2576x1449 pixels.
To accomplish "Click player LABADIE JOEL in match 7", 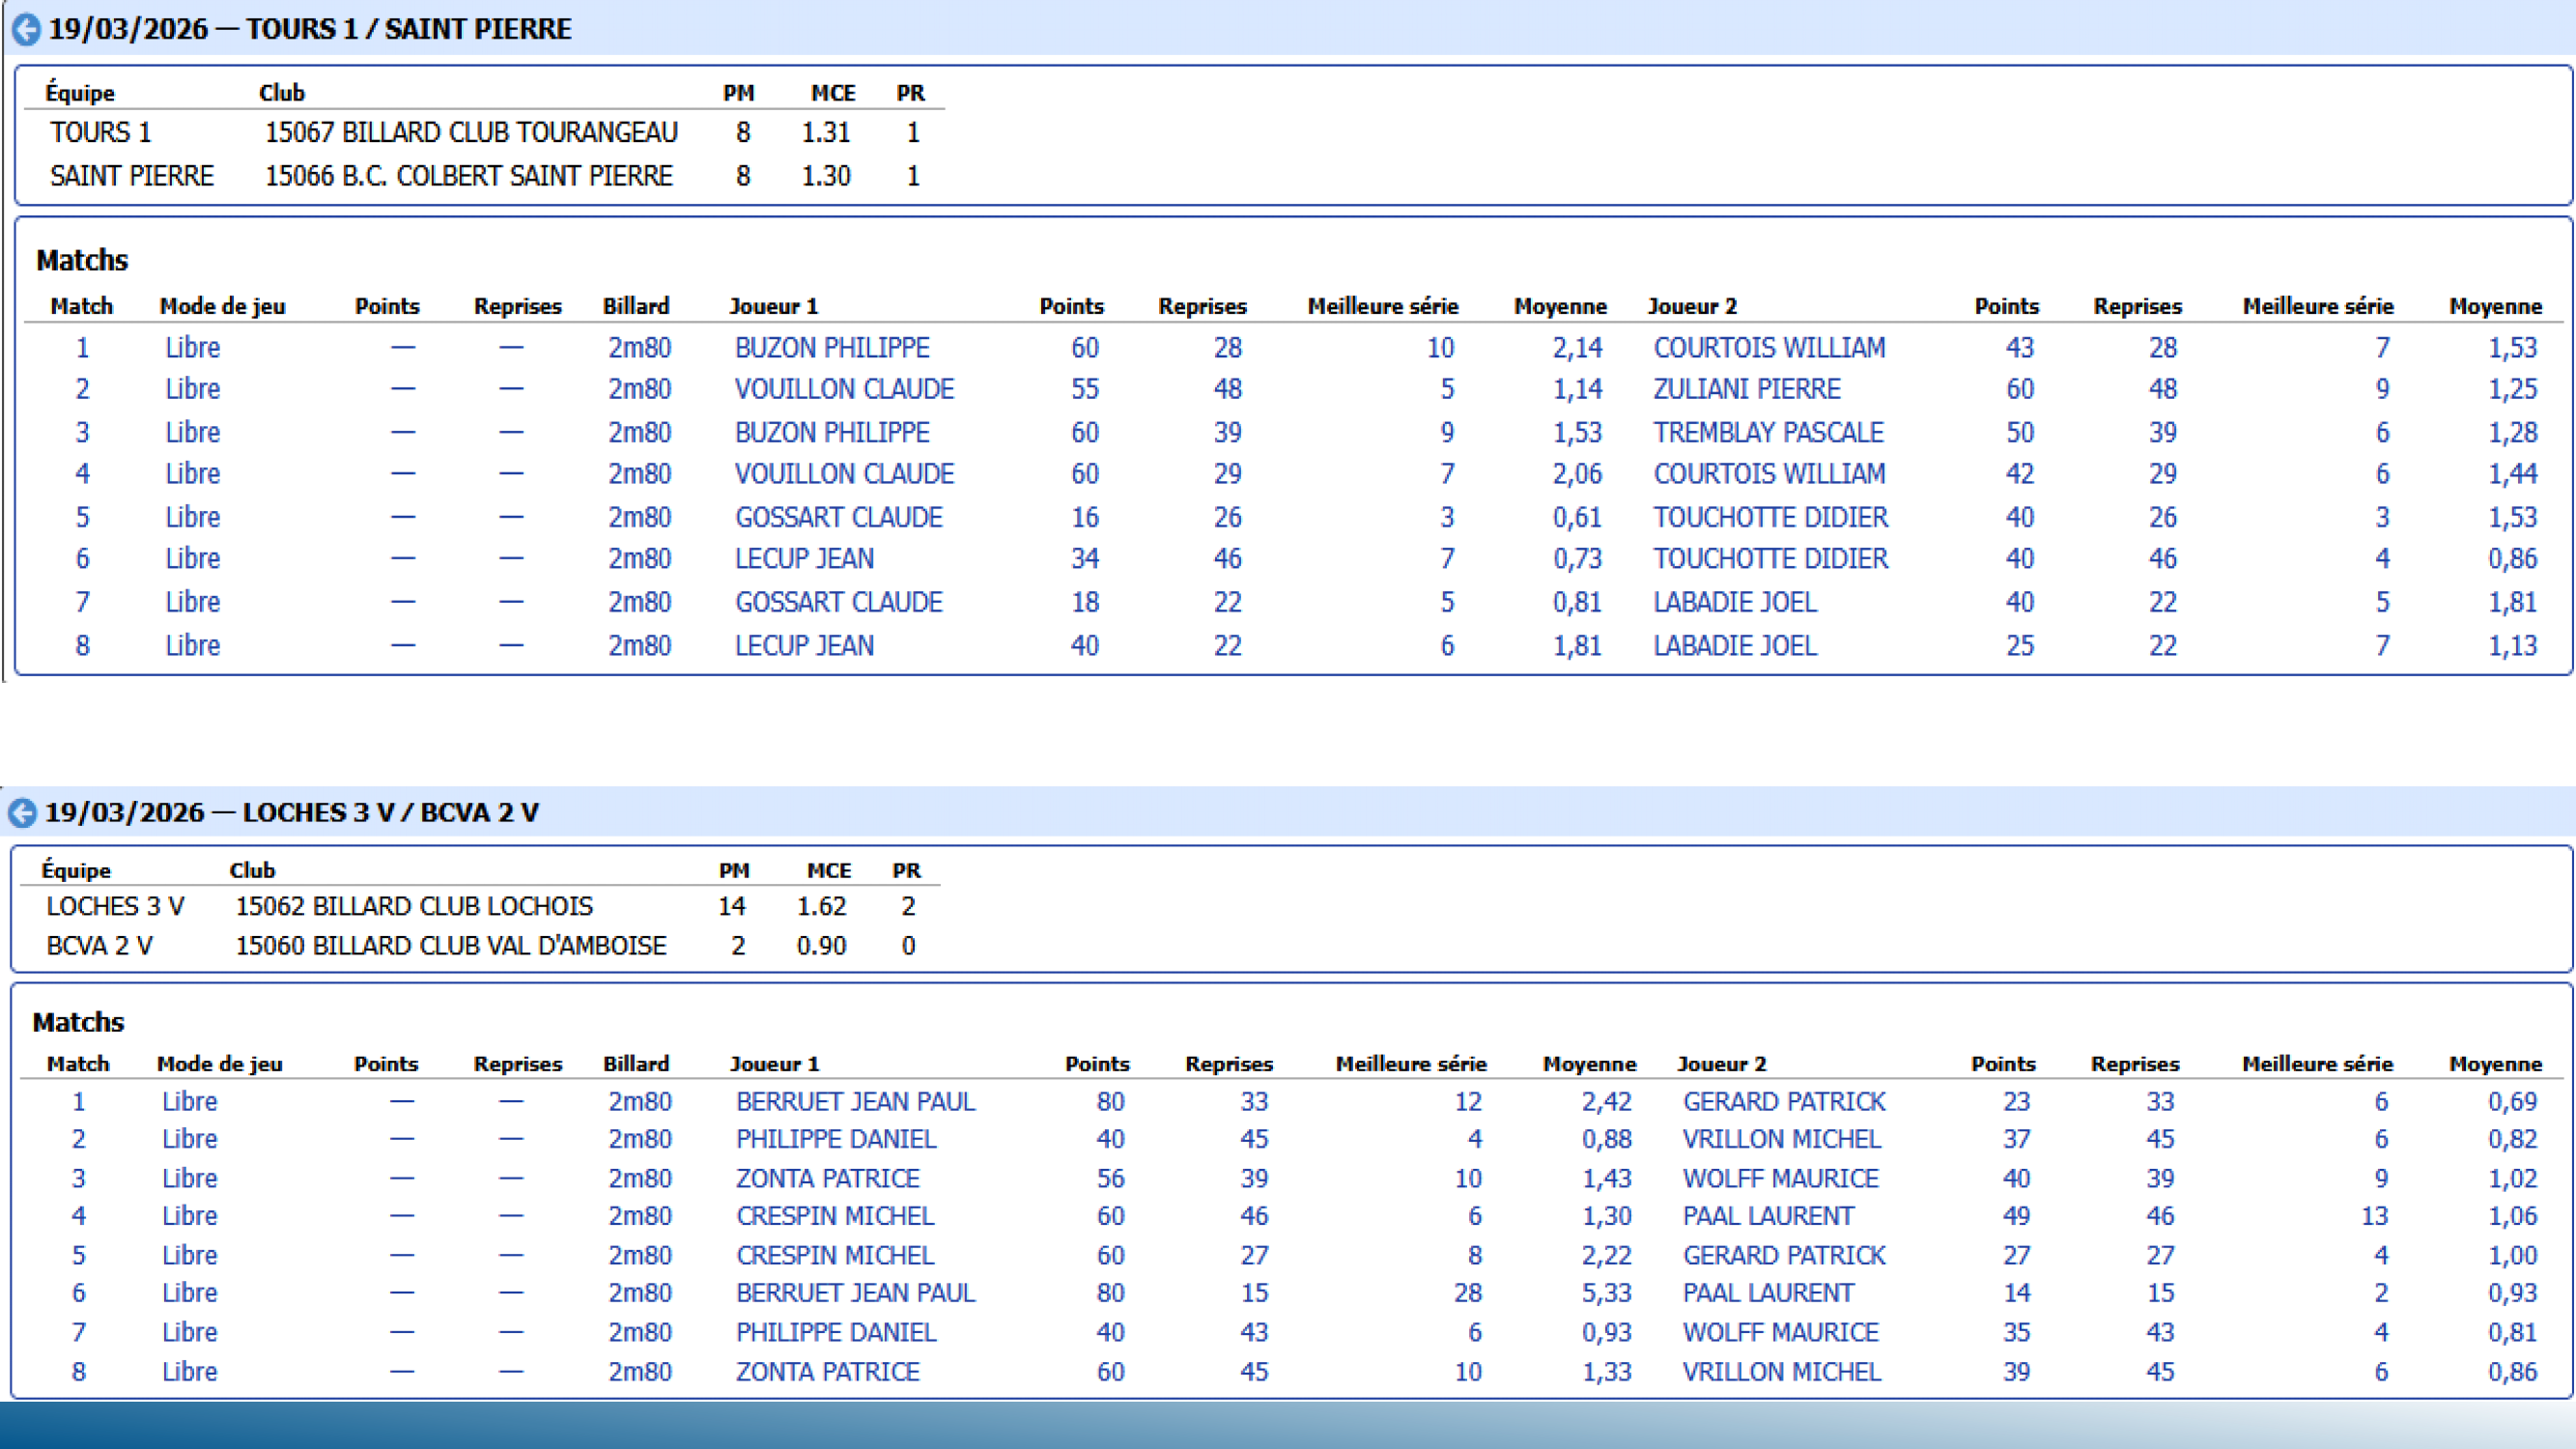I will [x=1736, y=601].
